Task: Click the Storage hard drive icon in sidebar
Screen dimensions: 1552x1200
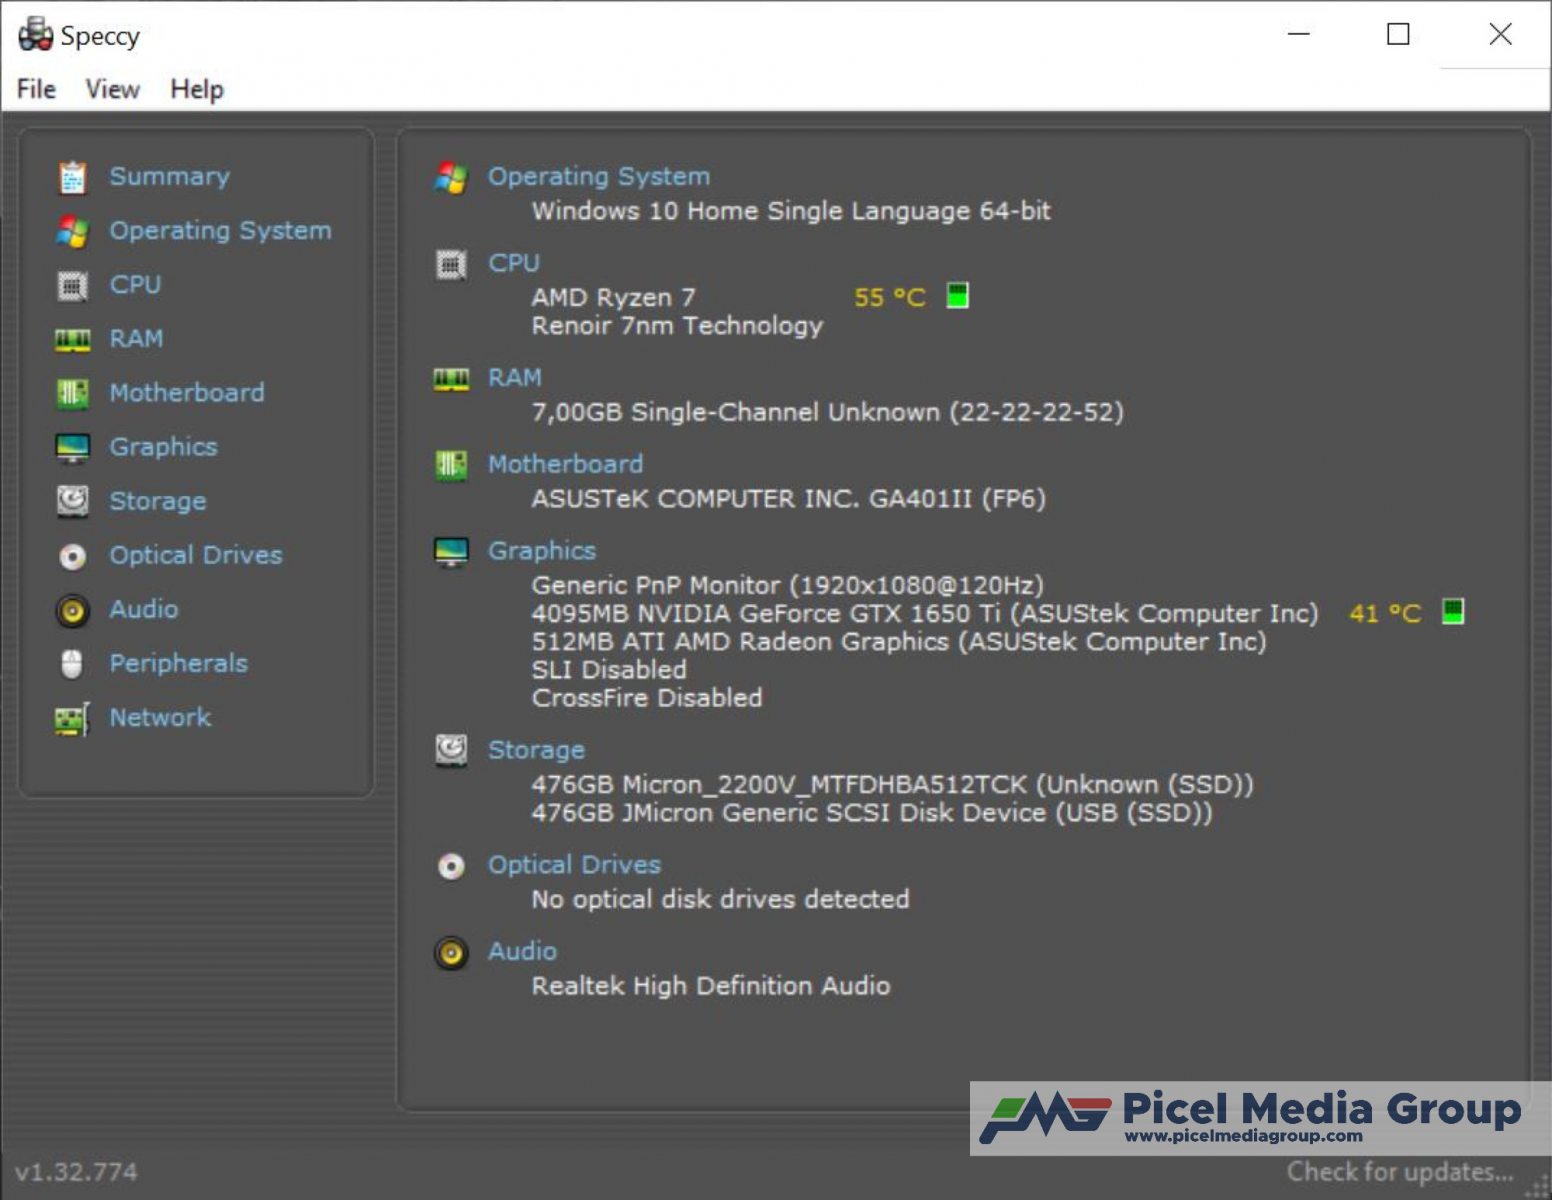Action: pos(72,501)
